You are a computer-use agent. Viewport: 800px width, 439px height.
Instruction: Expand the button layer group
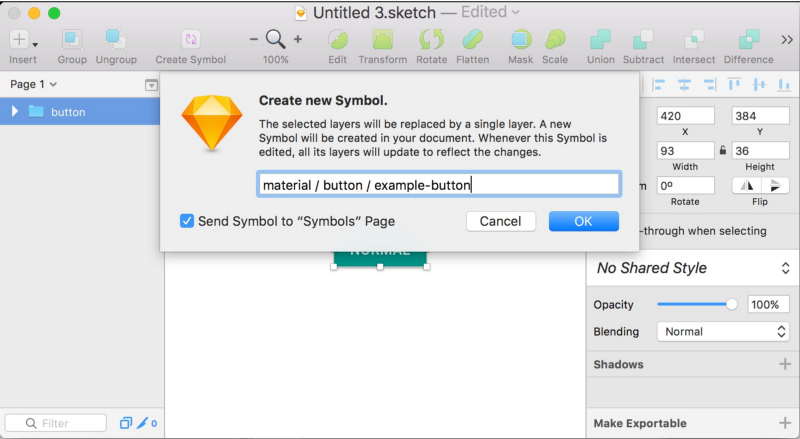15,111
